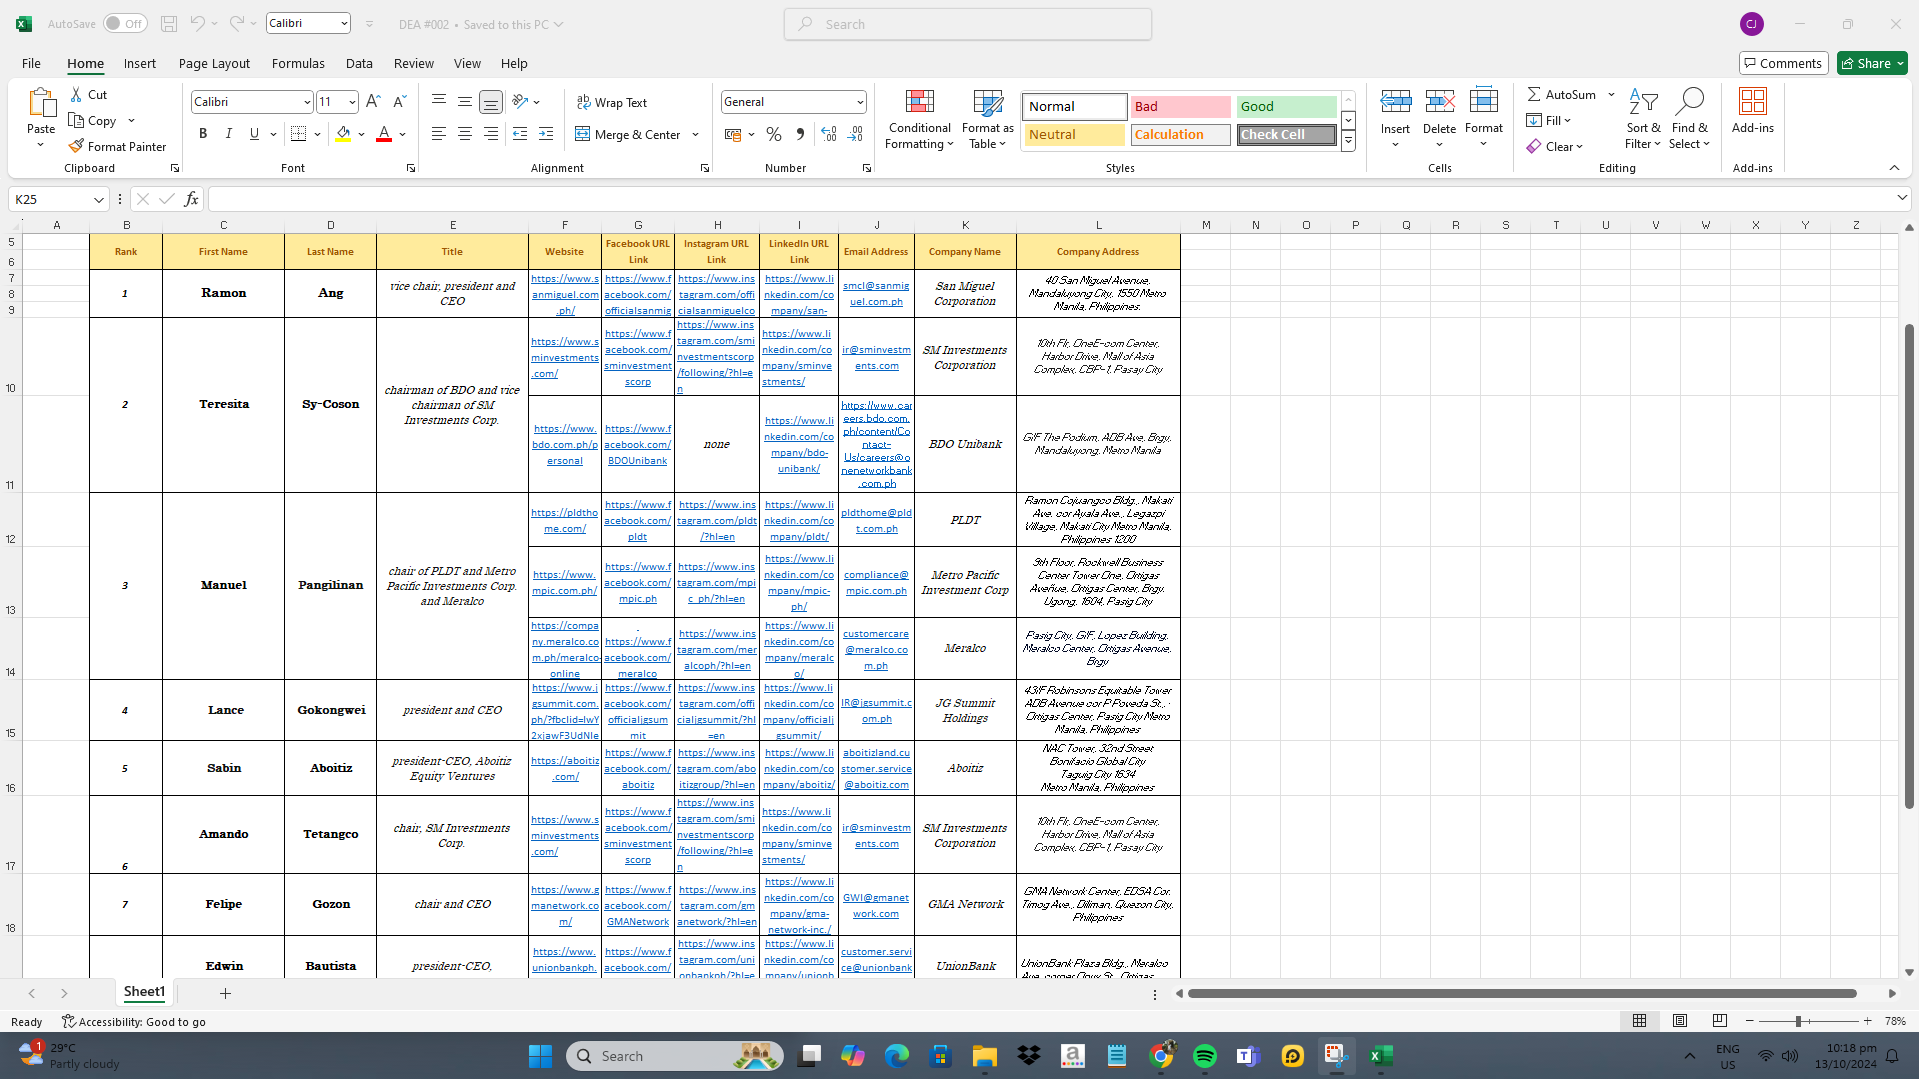Switch to the Insert tab
The width and height of the screenshot is (1919, 1079).
(x=140, y=63)
